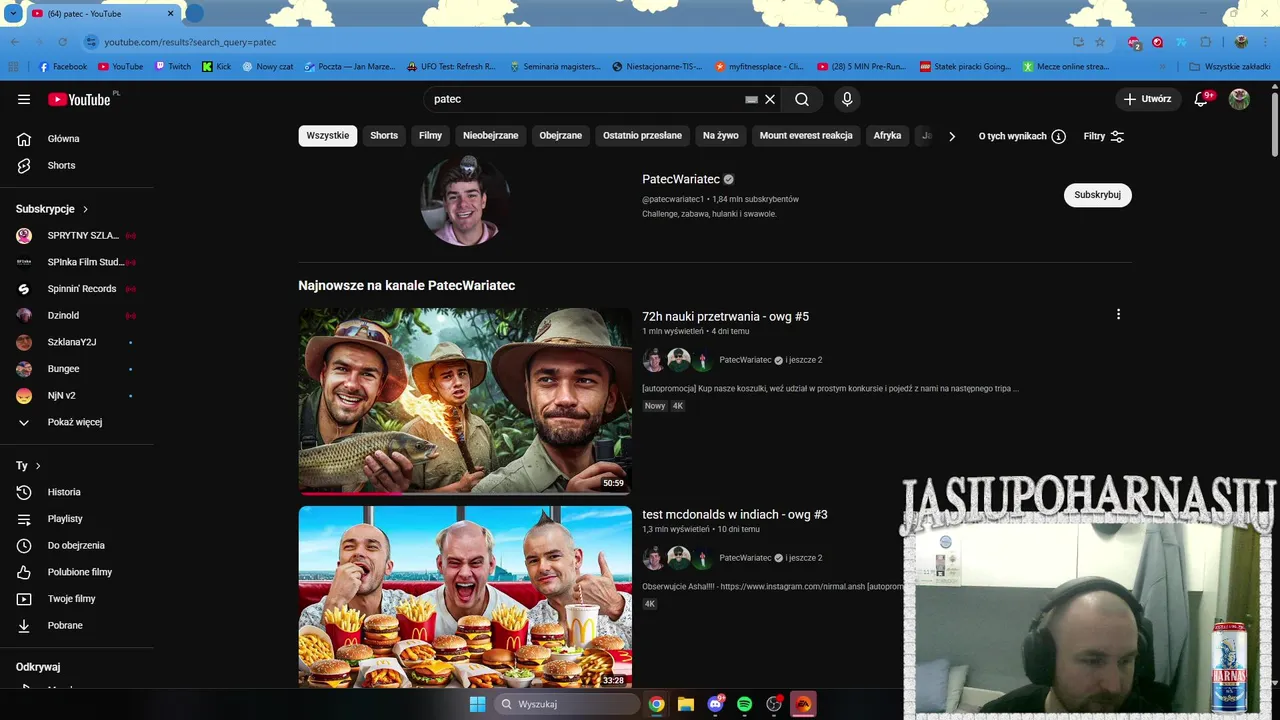Play the 72h nauki przetrwania thumbnail

point(465,401)
